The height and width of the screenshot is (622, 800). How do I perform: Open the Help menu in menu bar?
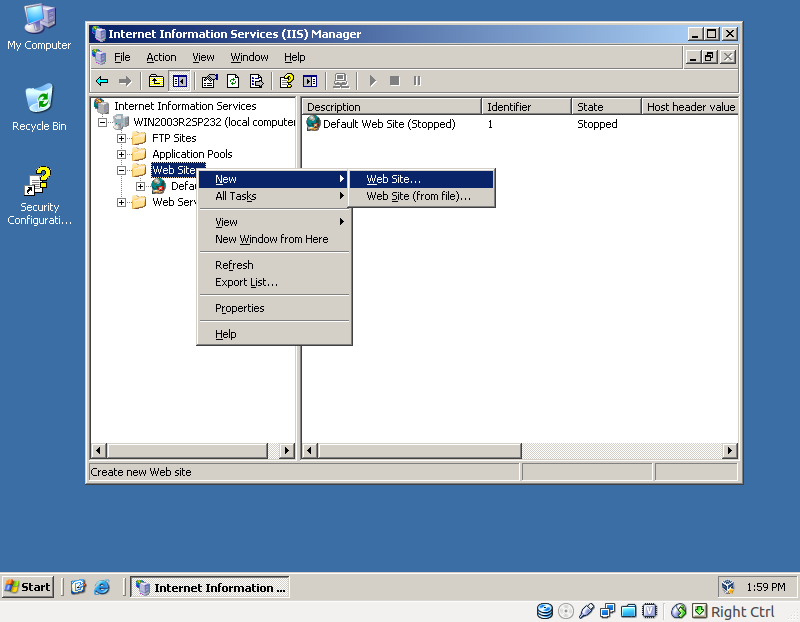point(294,57)
